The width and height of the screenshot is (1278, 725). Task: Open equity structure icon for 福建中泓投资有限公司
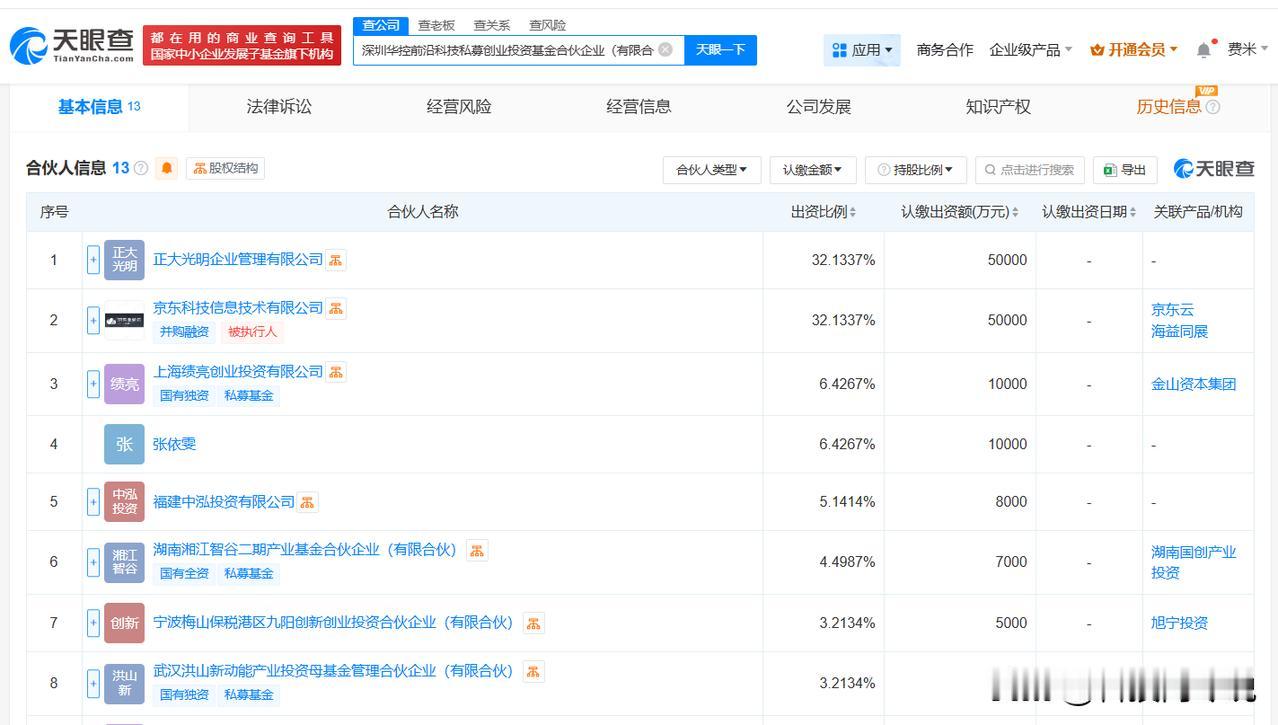point(308,502)
